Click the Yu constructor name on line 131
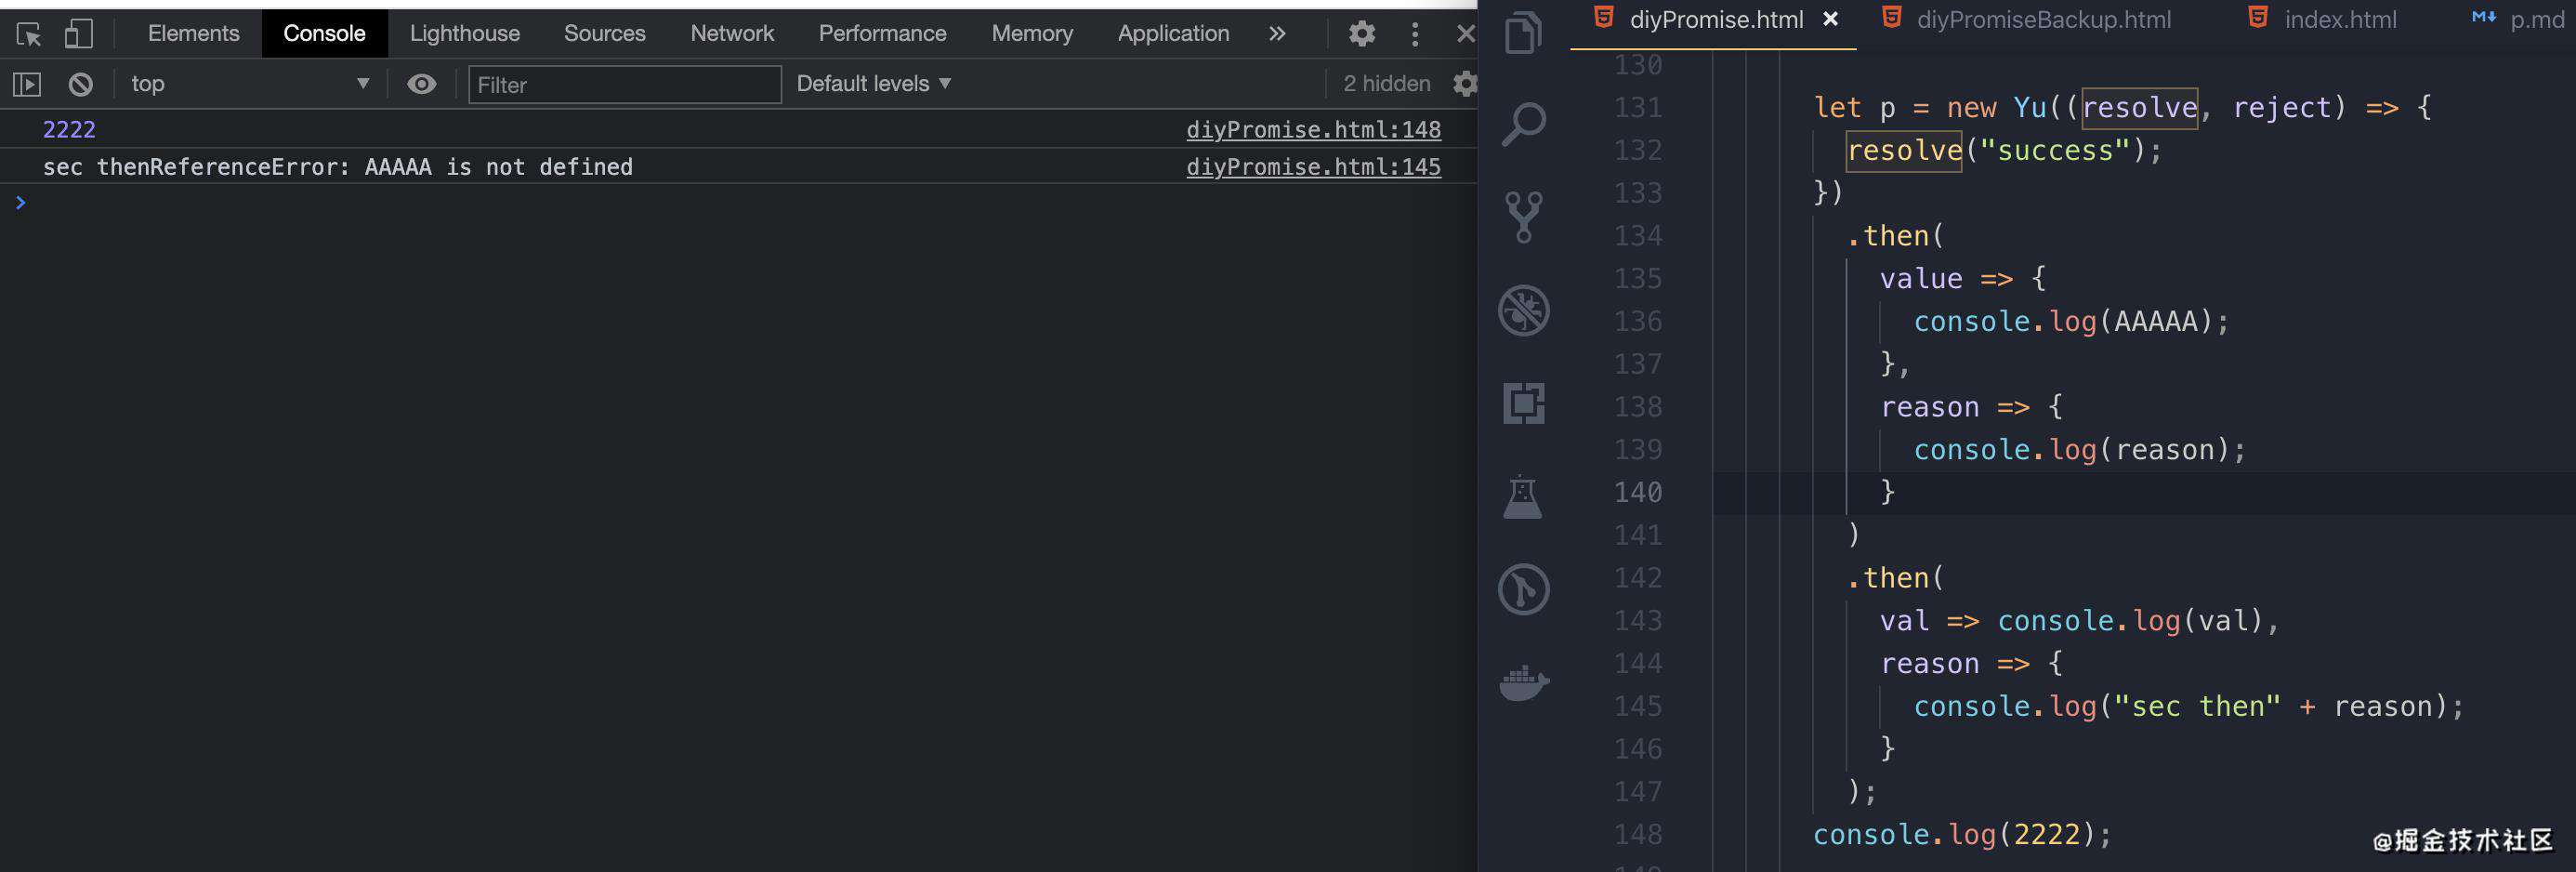The image size is (2576, 872). tap(2030, 107)
